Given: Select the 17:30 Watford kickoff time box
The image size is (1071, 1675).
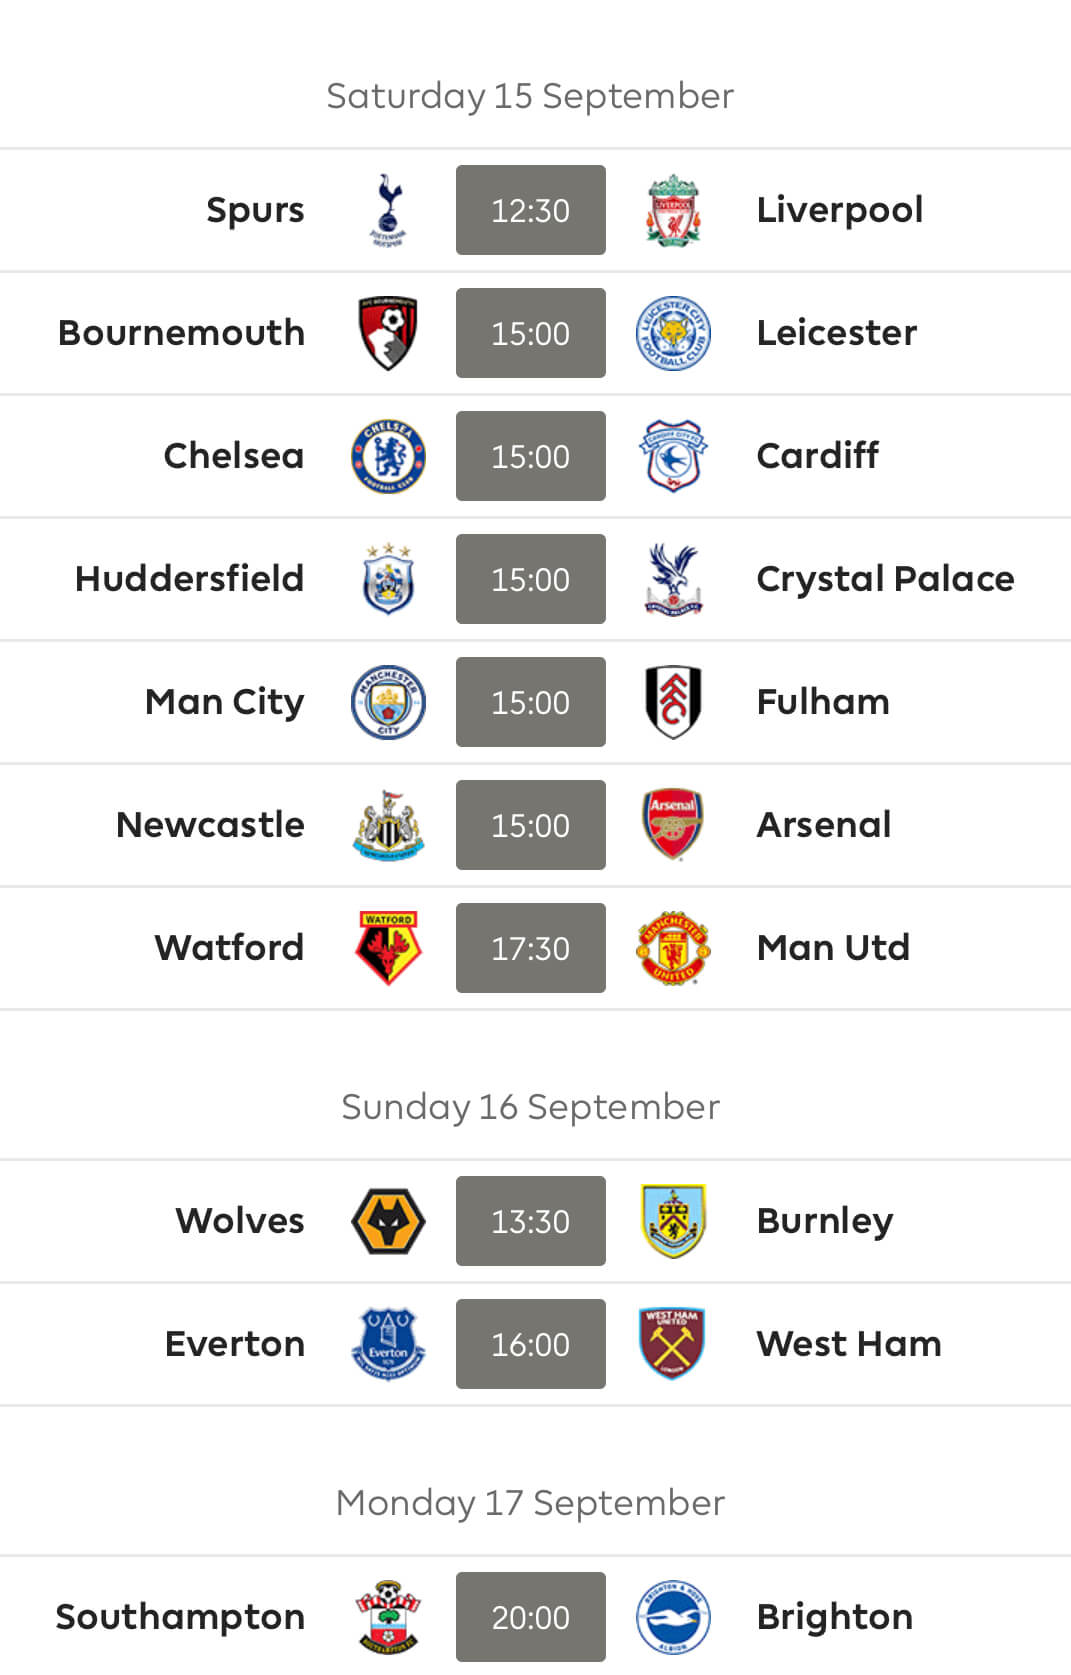Looking at the screenshot, I should point(531,948).
